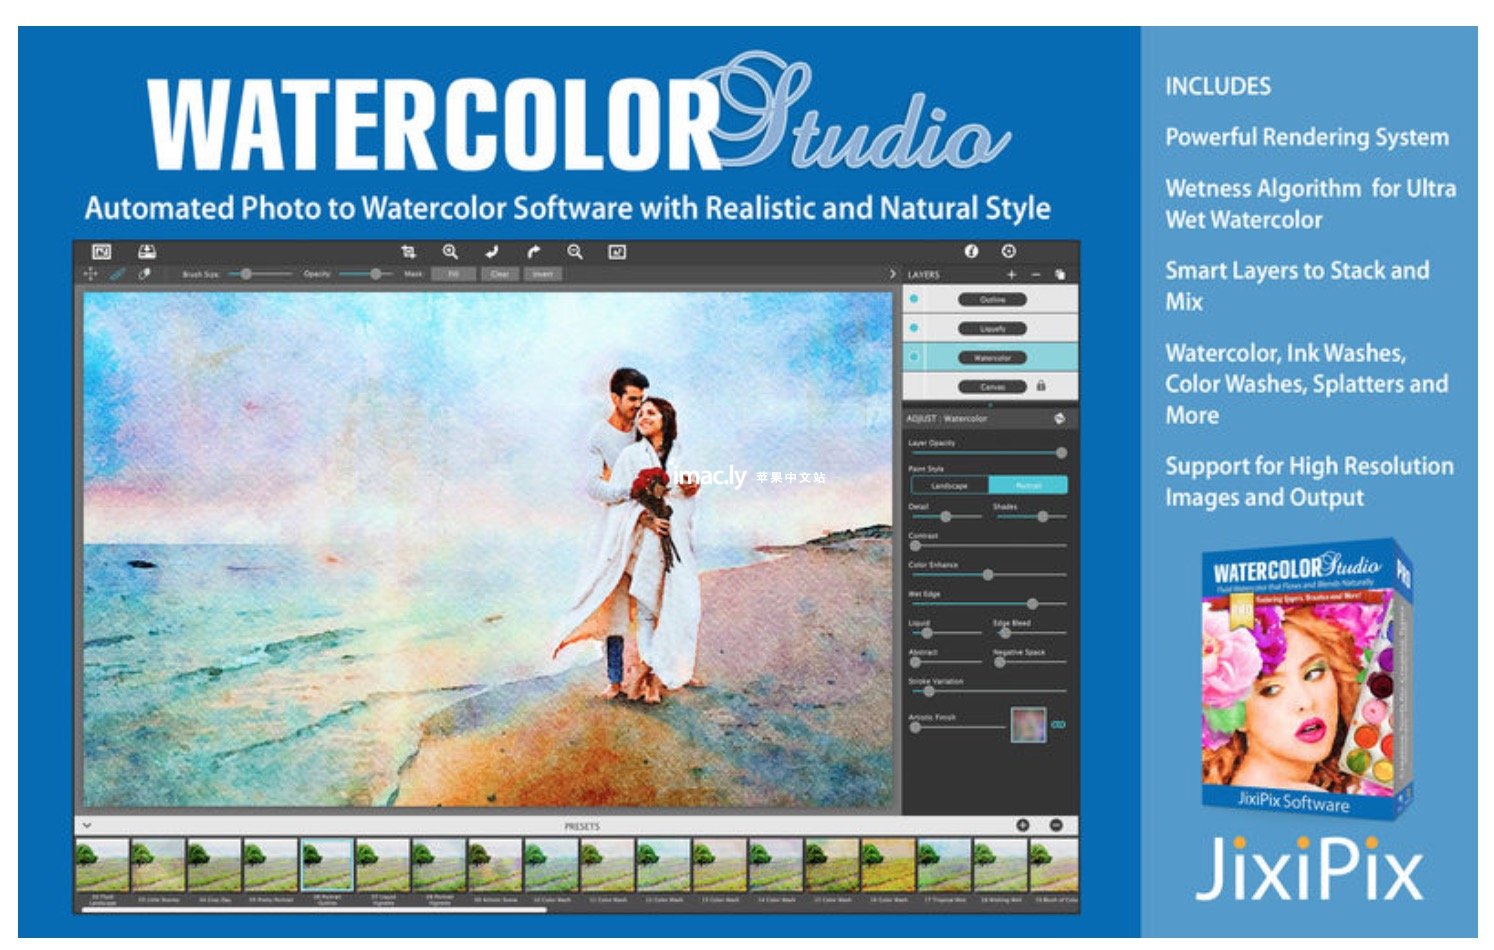Collapse the Presets panel with chevron
The image size is (1494, 950).
pyautogui.click(x=87, y=825)
